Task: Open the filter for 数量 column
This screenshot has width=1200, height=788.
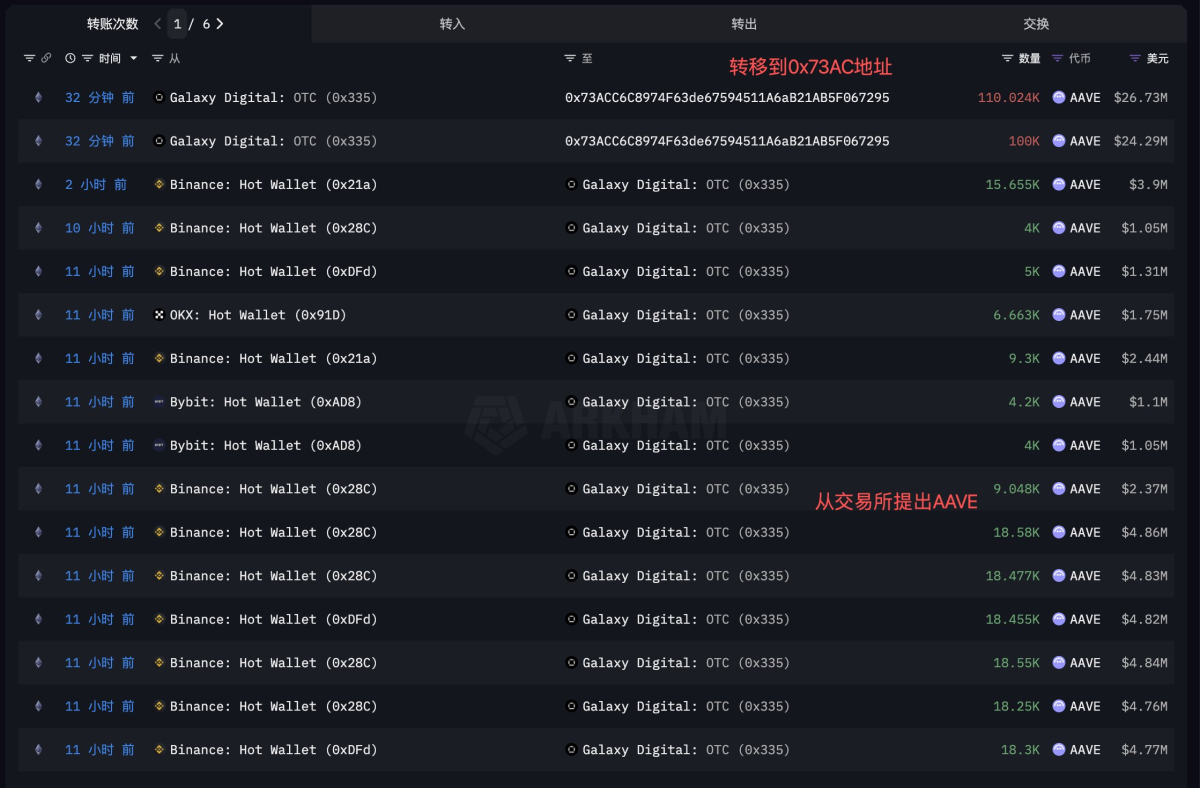Action: [x=1008, y=59]
